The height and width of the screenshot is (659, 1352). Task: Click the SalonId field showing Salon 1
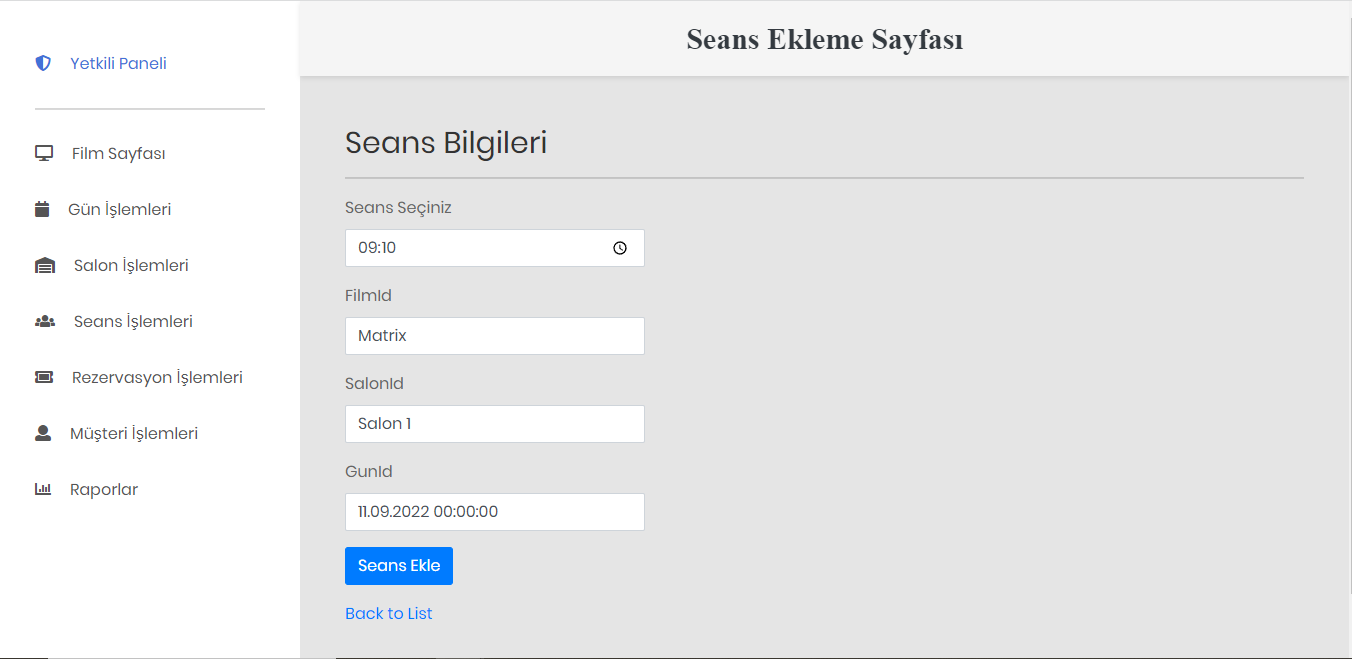tap(494, 423)
